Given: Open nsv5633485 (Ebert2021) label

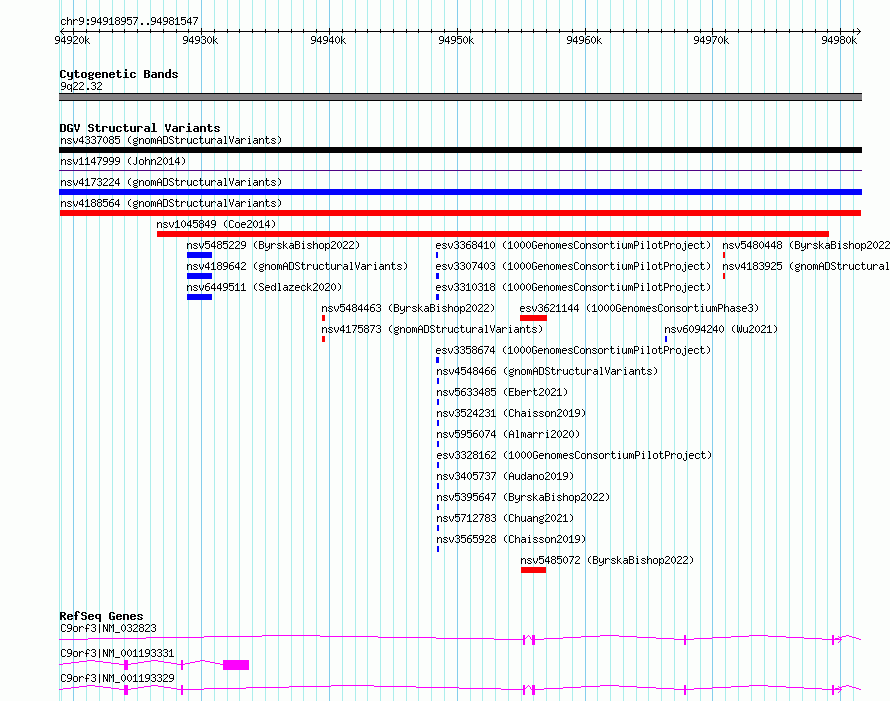Looking at the screenshot, I should click(502, 392).
